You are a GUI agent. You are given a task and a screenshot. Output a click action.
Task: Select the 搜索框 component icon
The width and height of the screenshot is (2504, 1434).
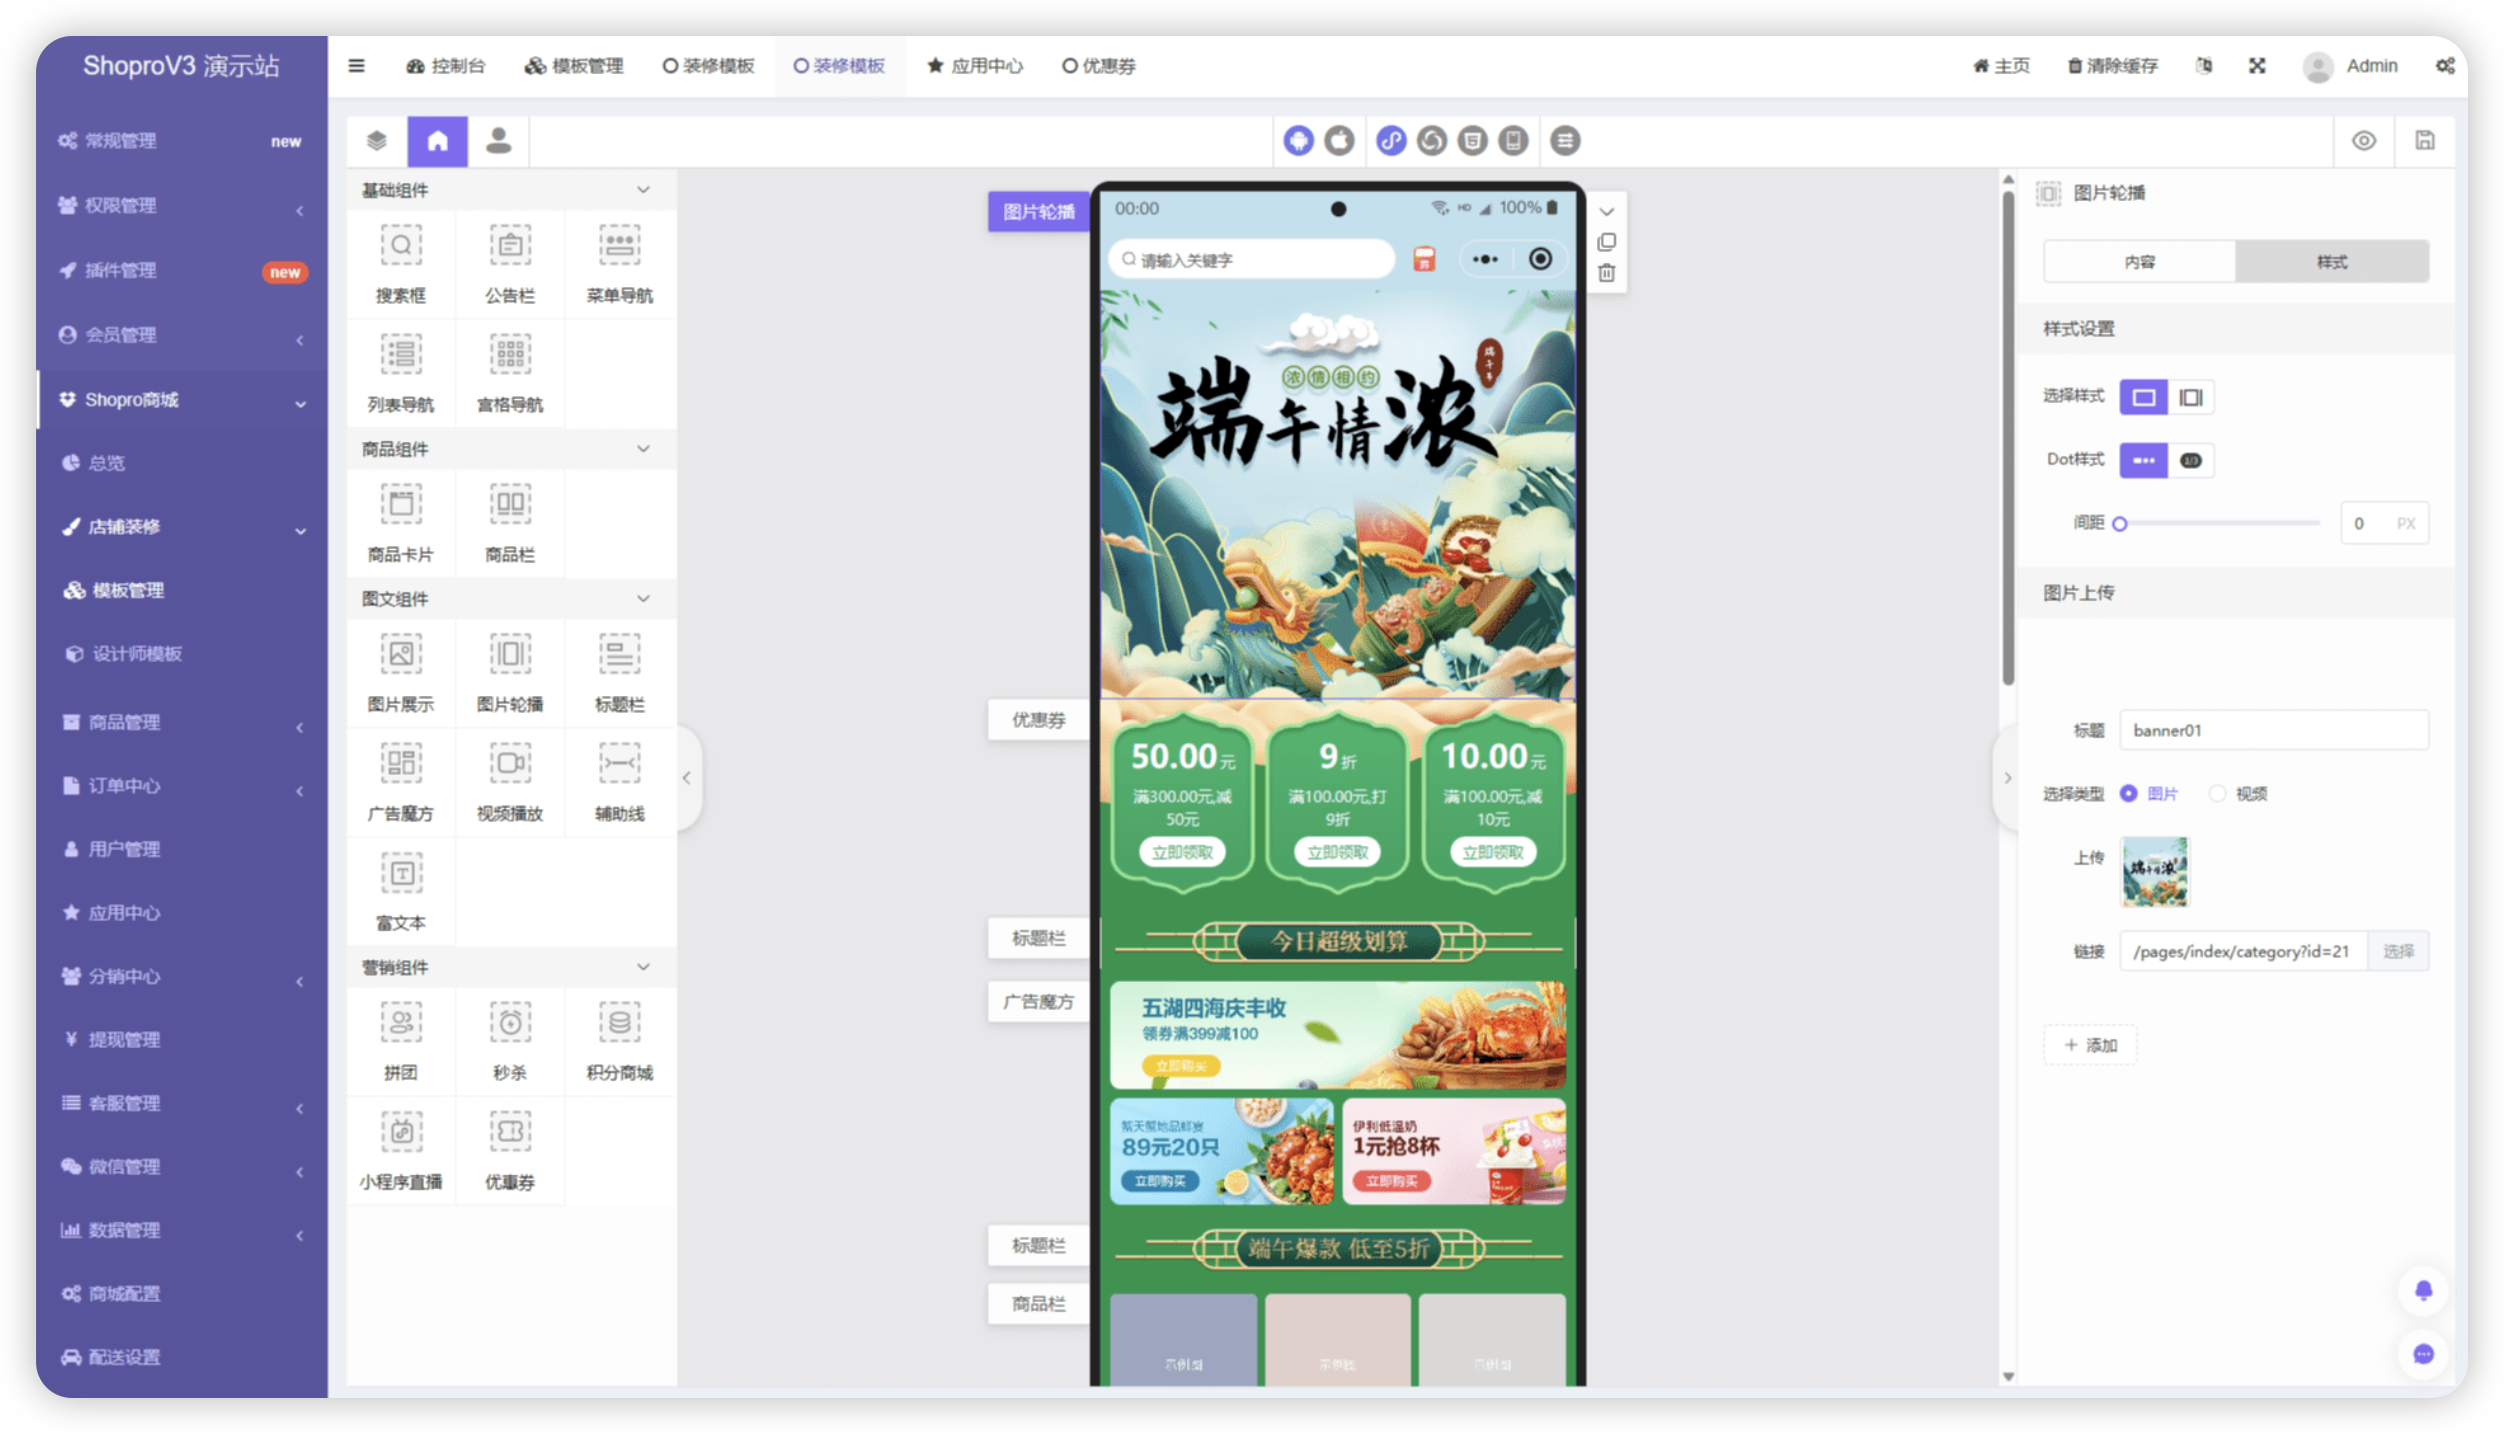(x=401, y=246)
